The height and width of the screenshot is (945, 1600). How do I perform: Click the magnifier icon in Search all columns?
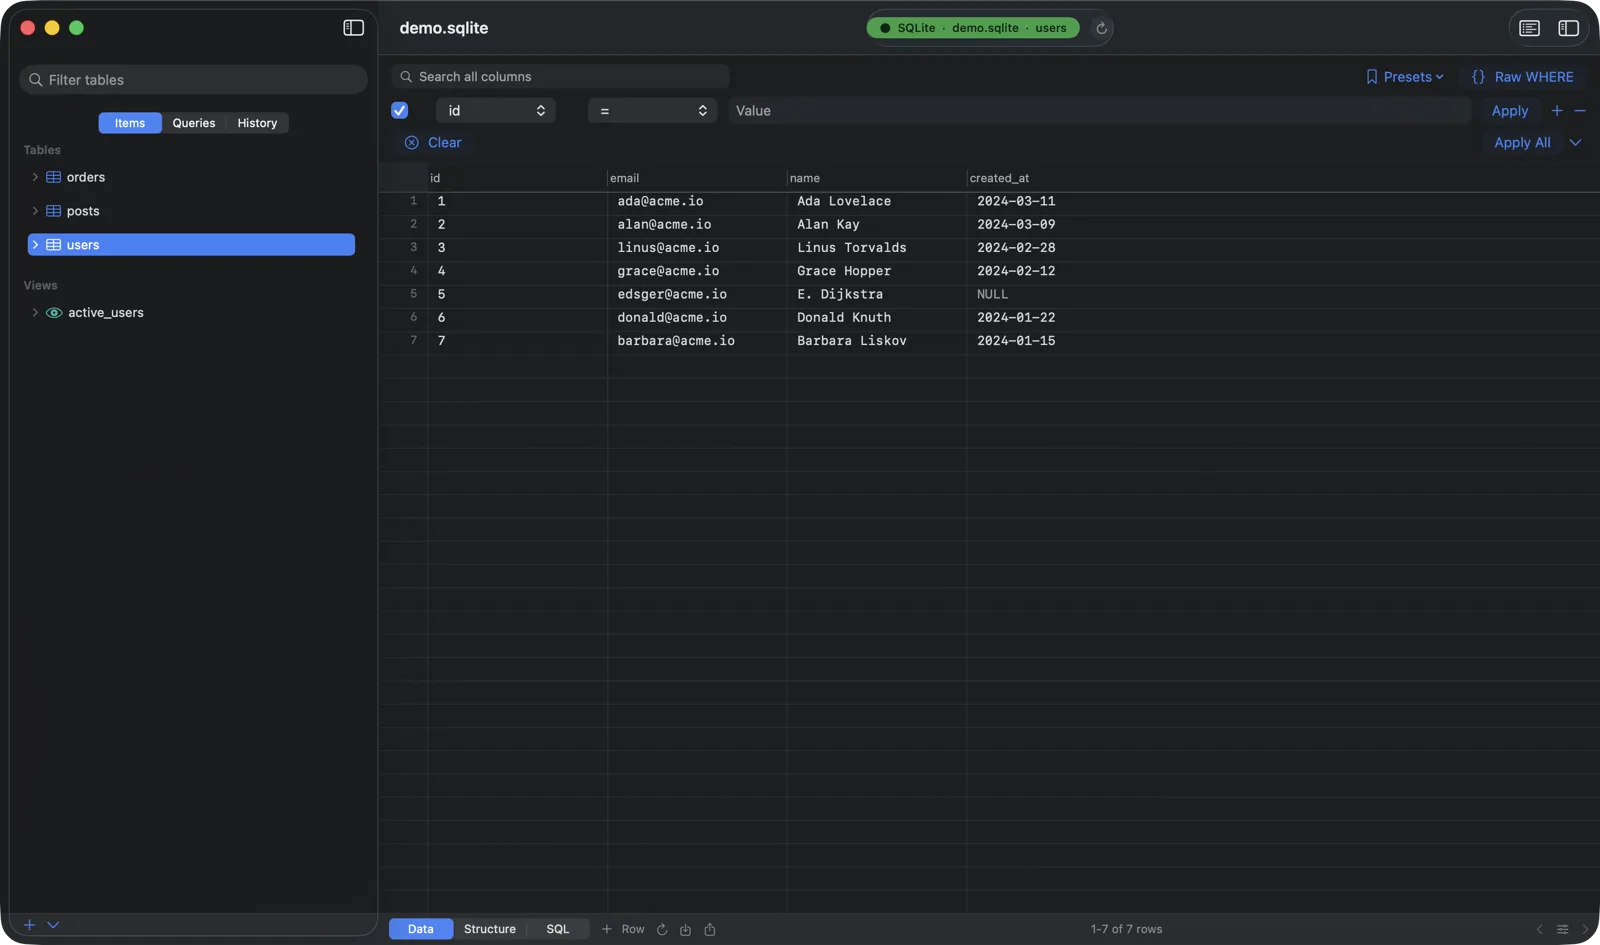click(406, 77)
